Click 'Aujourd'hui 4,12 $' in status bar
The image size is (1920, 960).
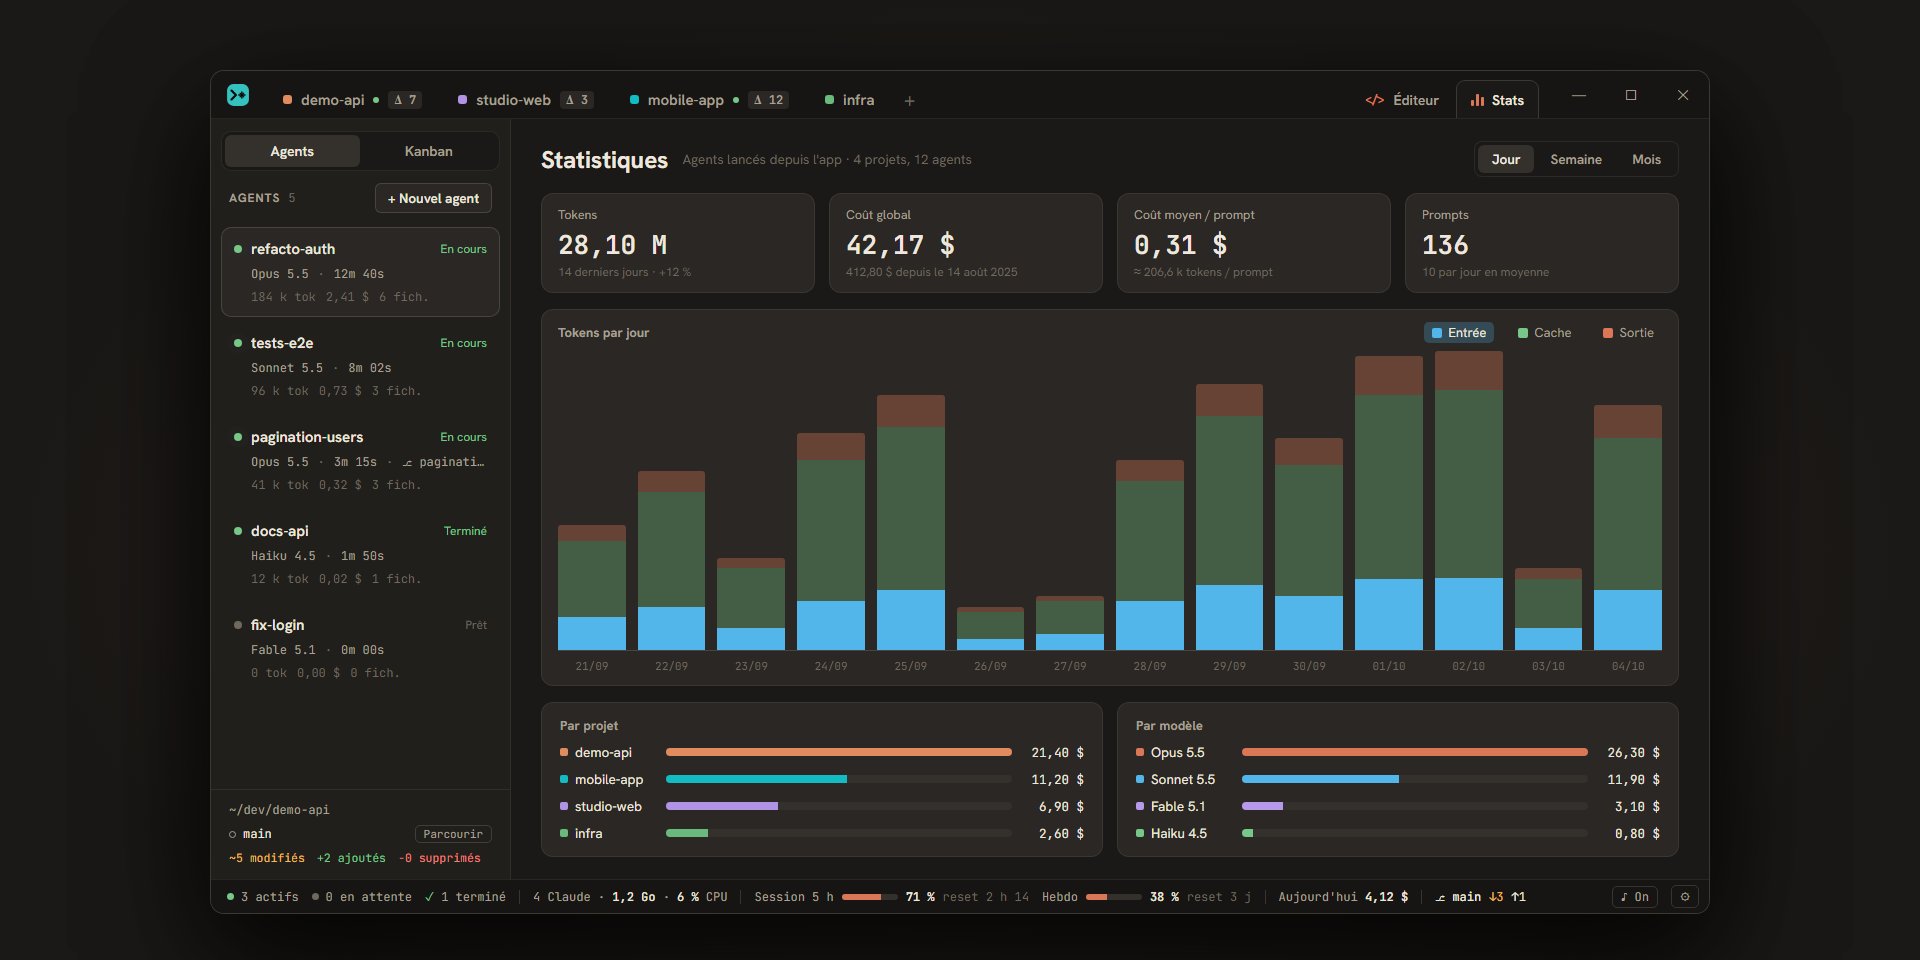(1343, 897)
